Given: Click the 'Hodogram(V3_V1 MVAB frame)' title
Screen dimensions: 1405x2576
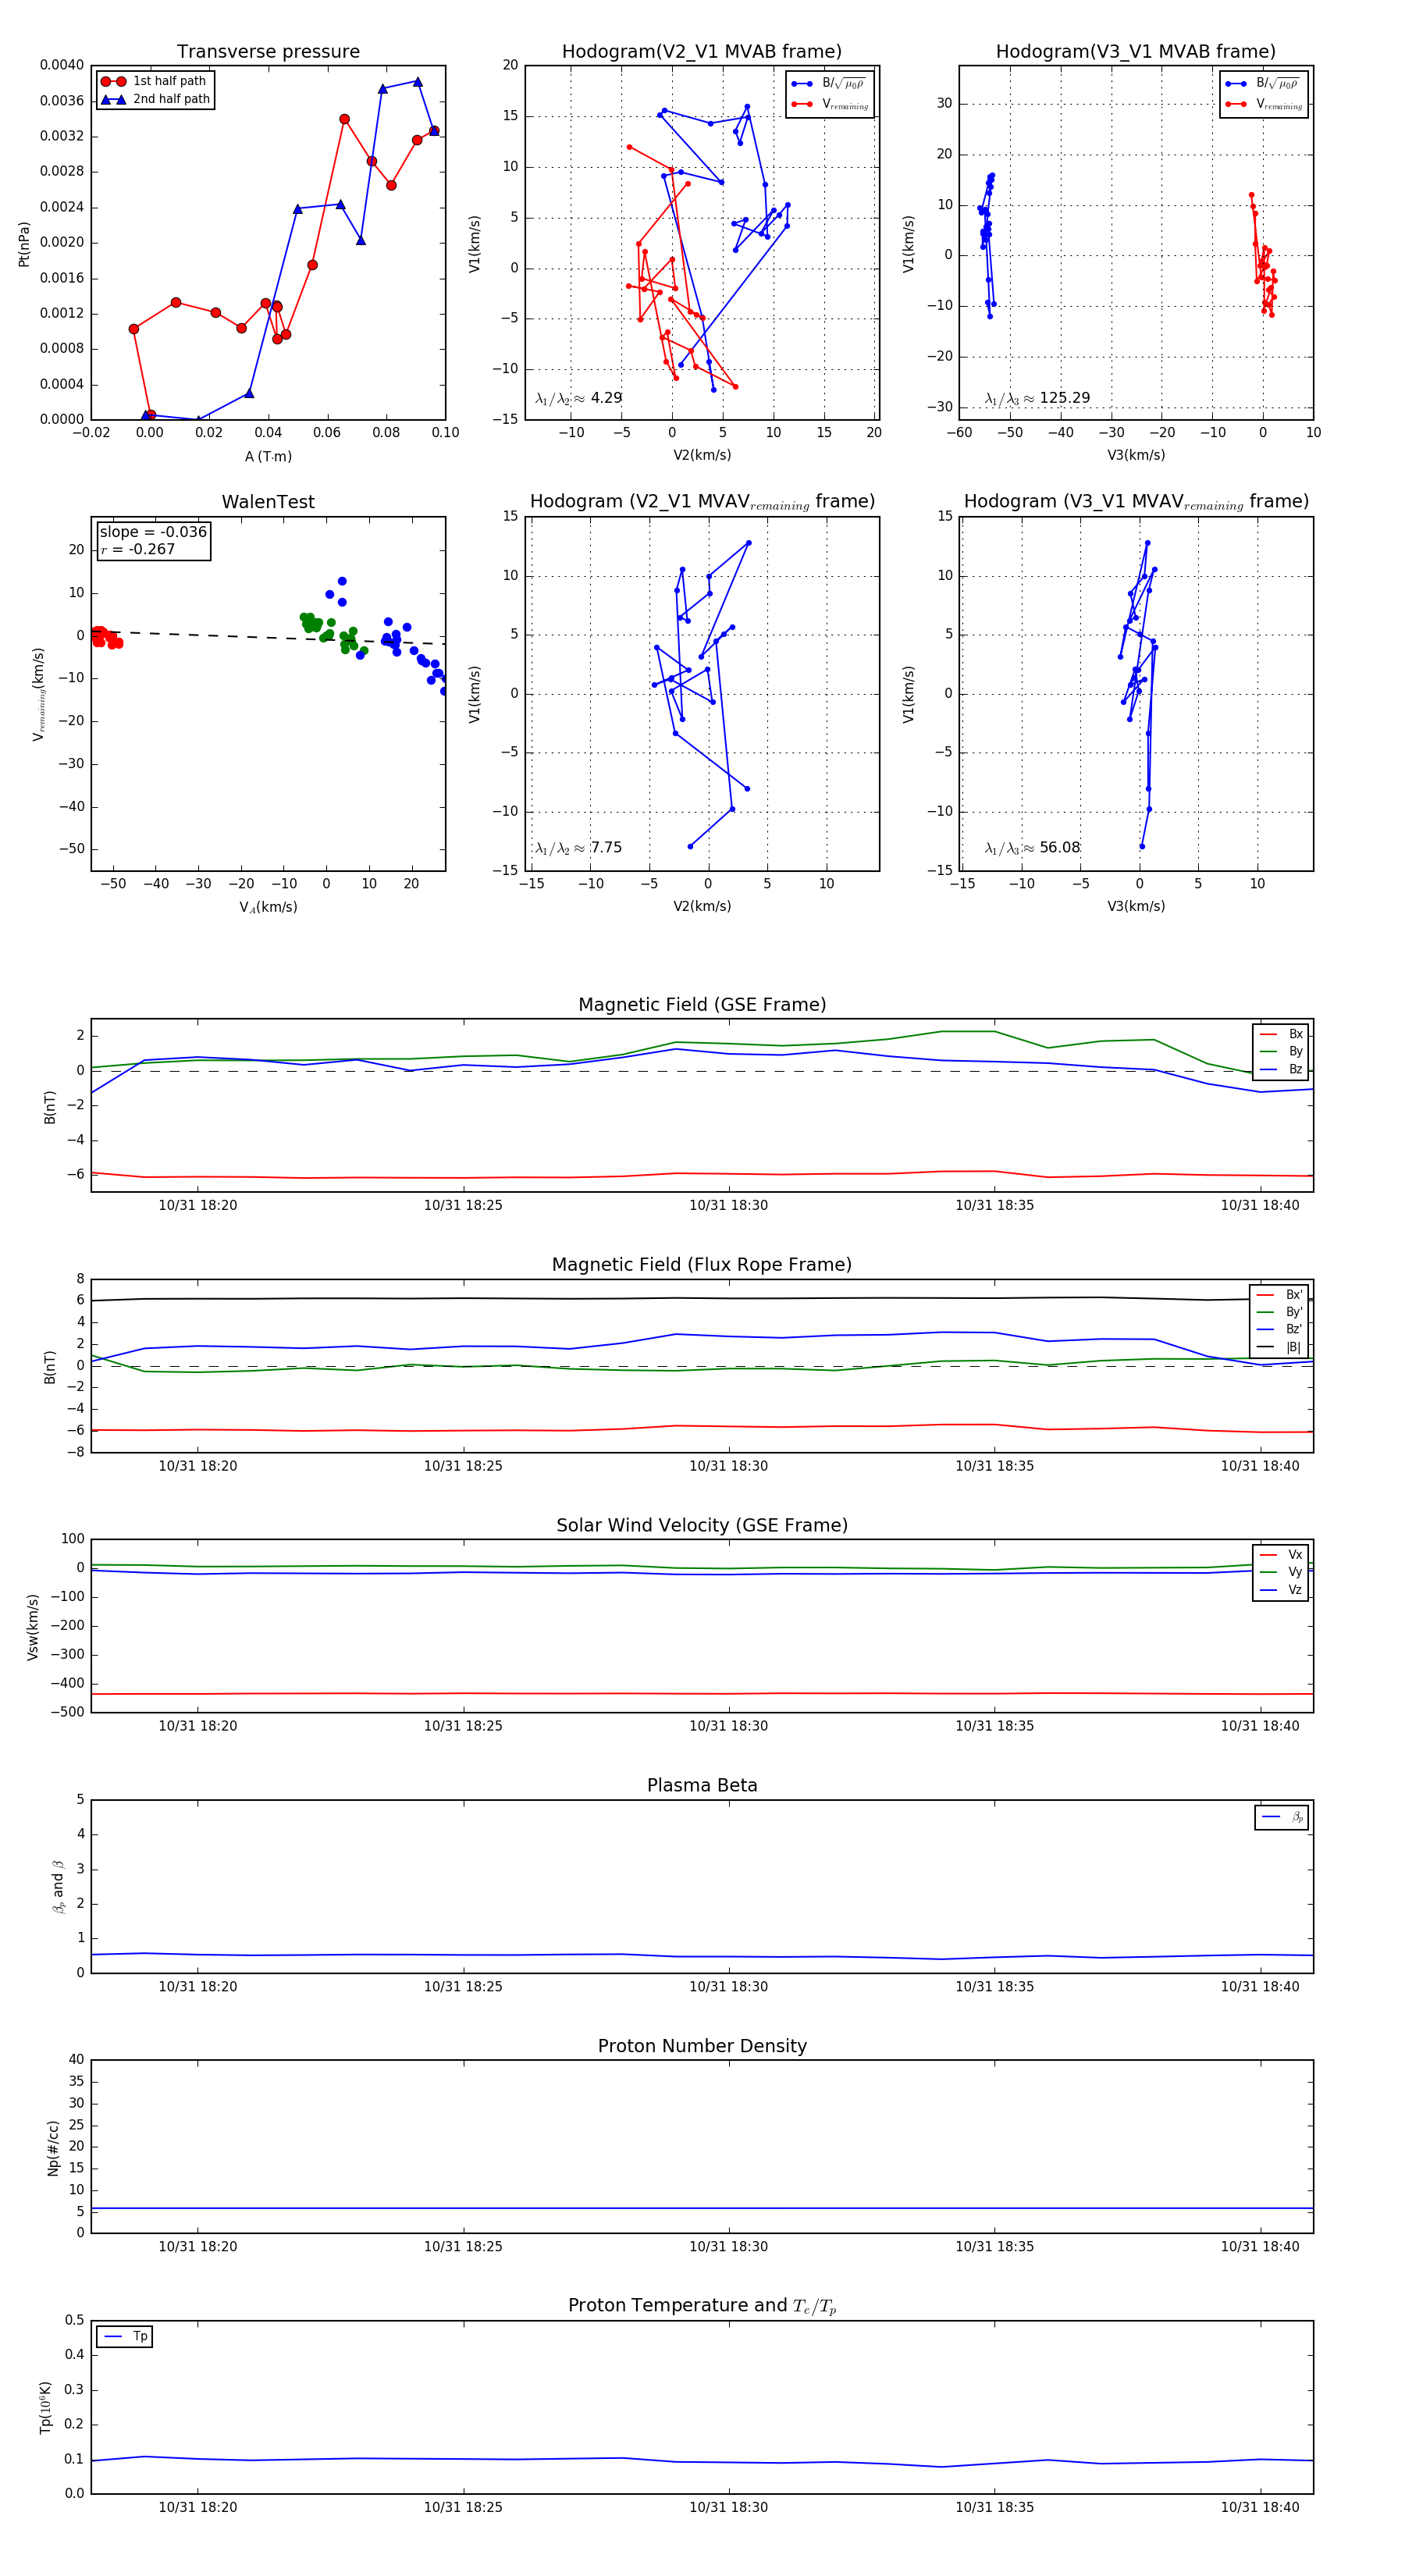Looking at the screenshot, I should pyautogui.click(x=1136, y=52).
